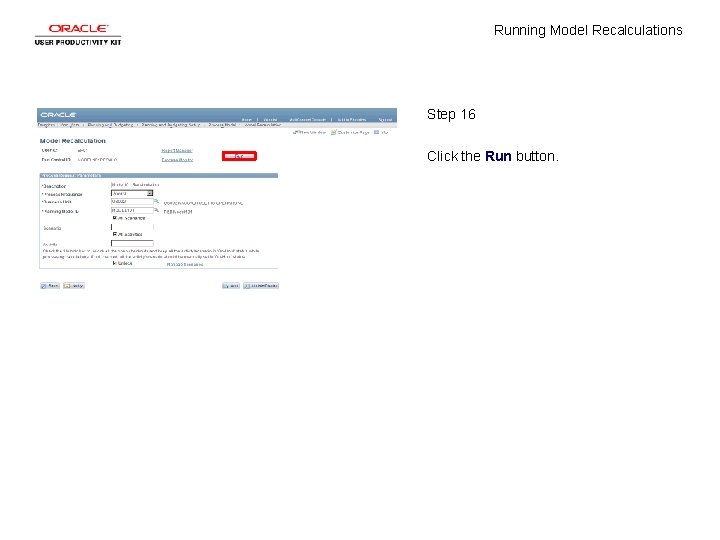The height and width of the screenshot is (540, 720).
Task: Select the Process Model breadcrumb
Action: tap(222, 125)
